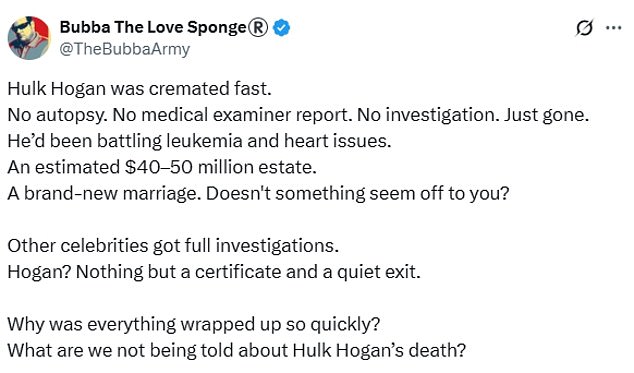Click the leukemia and heart issues line
634x373 pixels.
tap(199, 141)
